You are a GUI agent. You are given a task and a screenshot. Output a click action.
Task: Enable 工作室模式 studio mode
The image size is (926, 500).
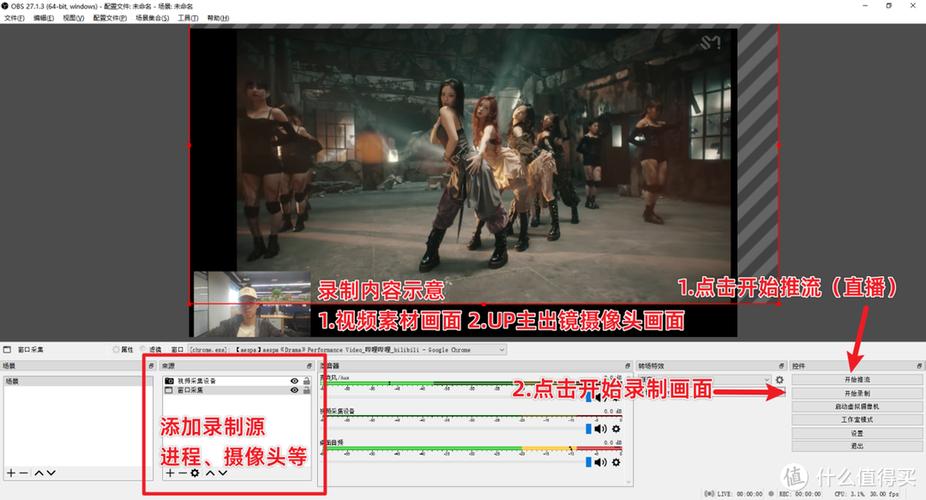tap(856, 420)
